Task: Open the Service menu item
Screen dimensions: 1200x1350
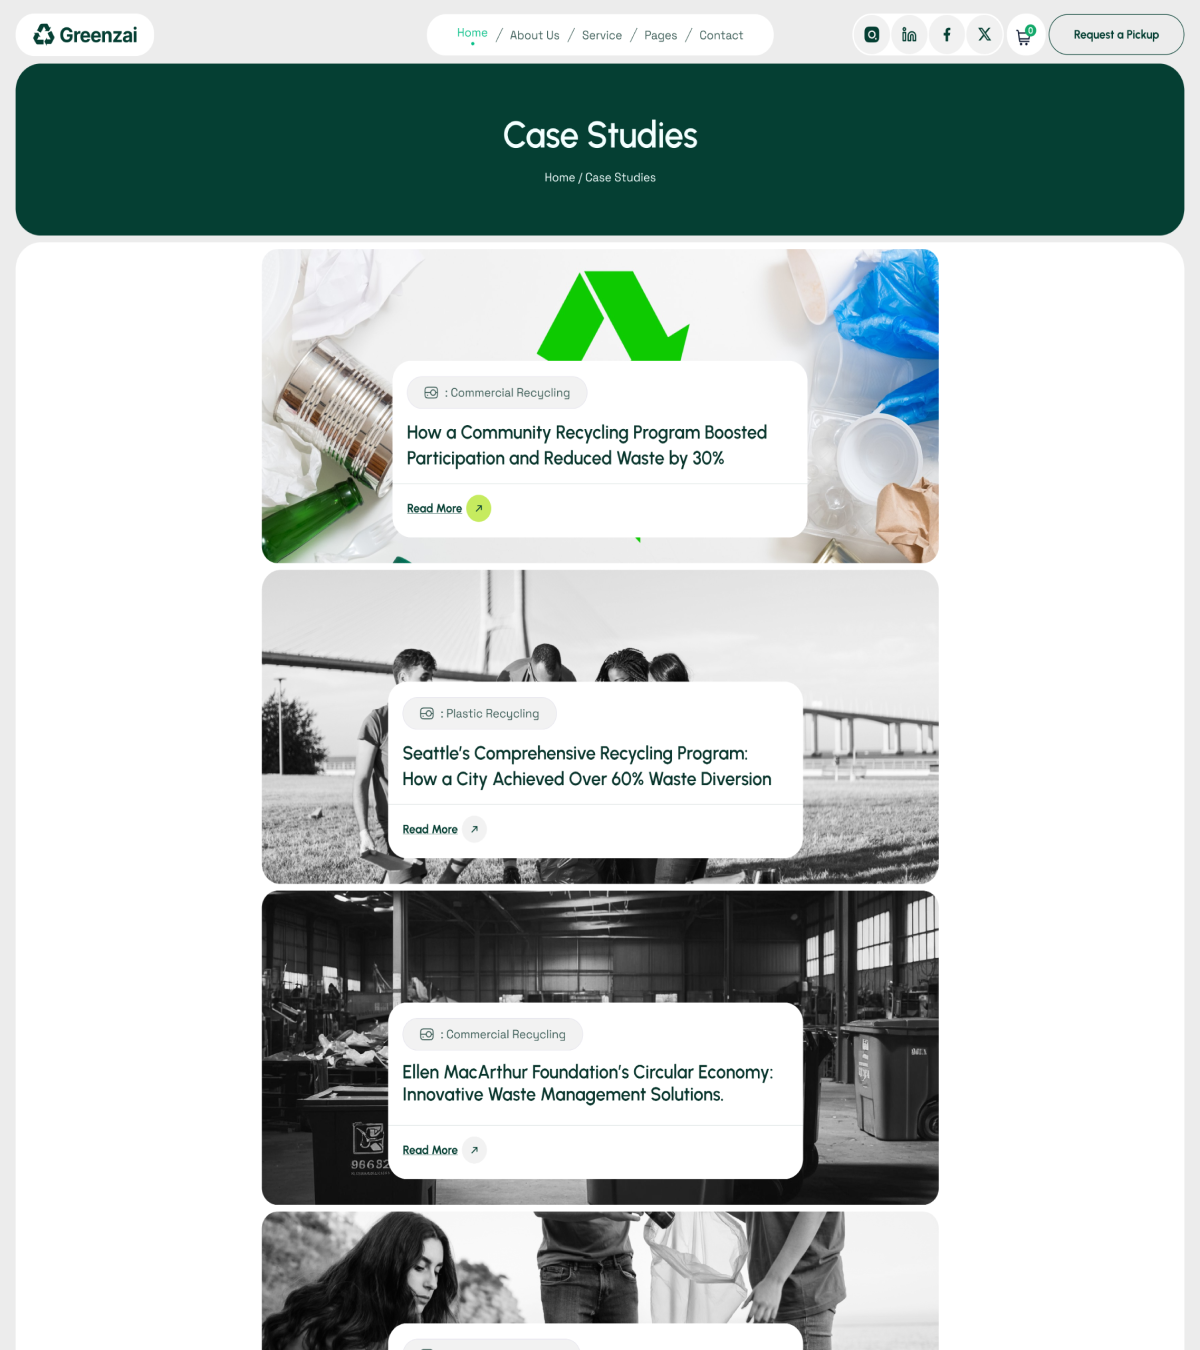Action: point(602,35)
